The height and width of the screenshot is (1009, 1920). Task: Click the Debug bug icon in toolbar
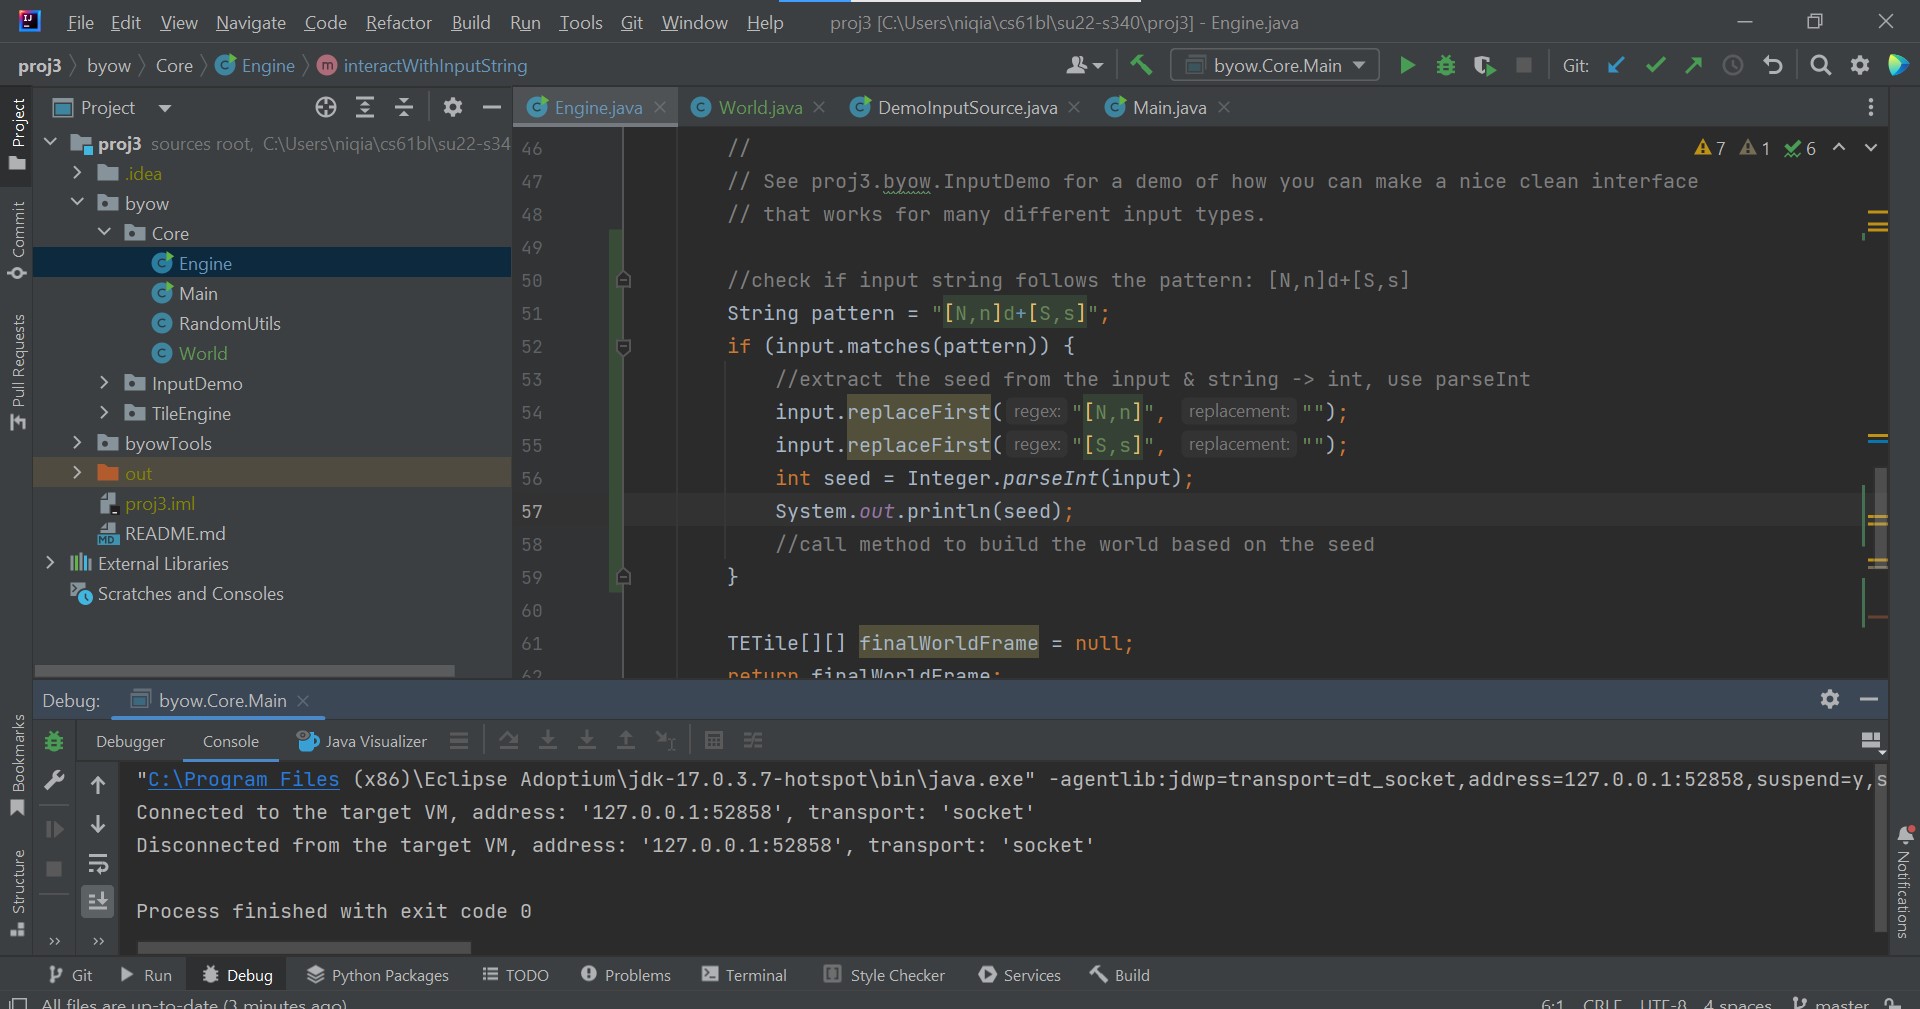(x=1445, y=66)
